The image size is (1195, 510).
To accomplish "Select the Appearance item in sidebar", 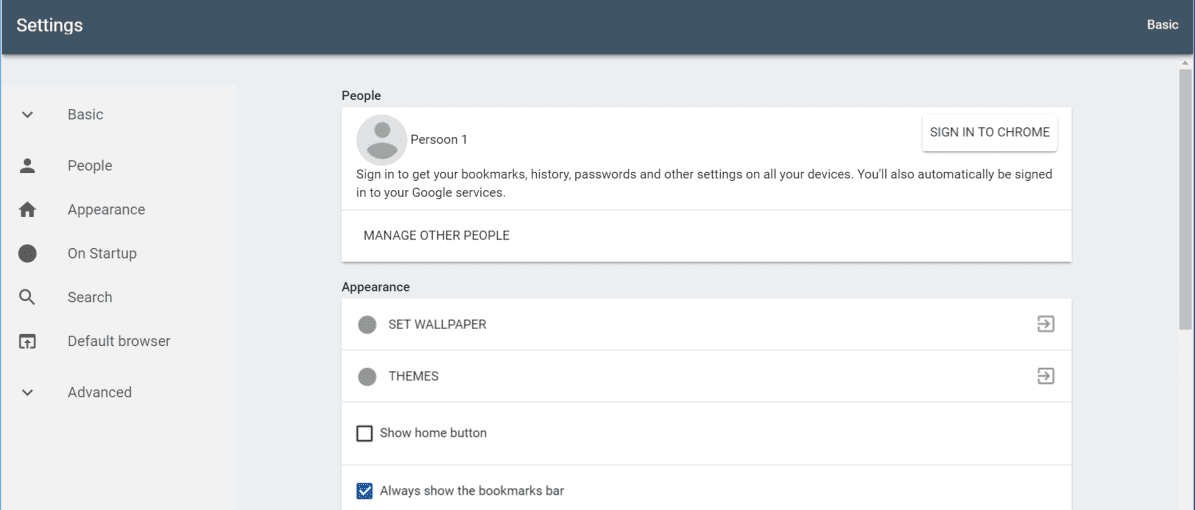I will [106, 210].
